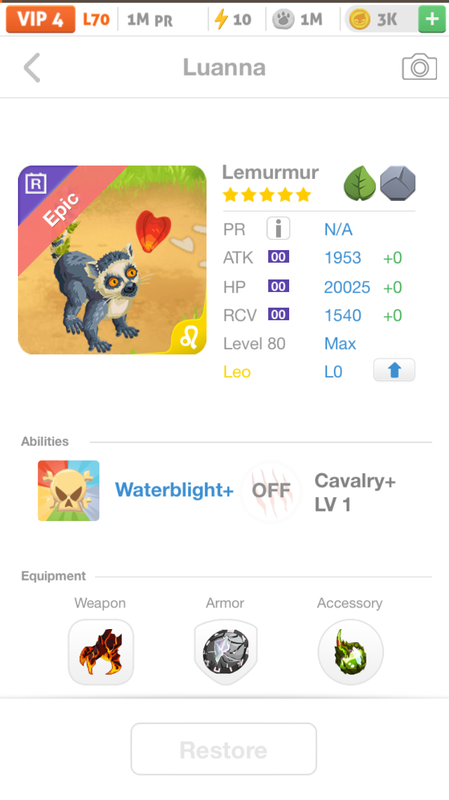Viewport: 449px width, 800px height.
Task: Open the camera screenshot icon
Action: [419, 67]
